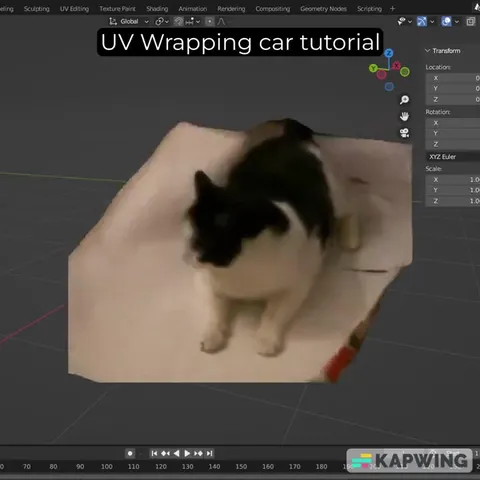Click the zoom view magnifier icon
The height and width of the screenshot is (480, 480).
(x=404, y=100)
